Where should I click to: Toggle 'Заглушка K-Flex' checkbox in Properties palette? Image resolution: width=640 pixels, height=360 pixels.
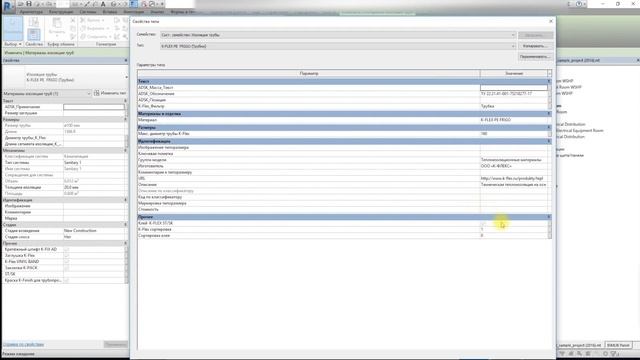[x=67, y=256]
